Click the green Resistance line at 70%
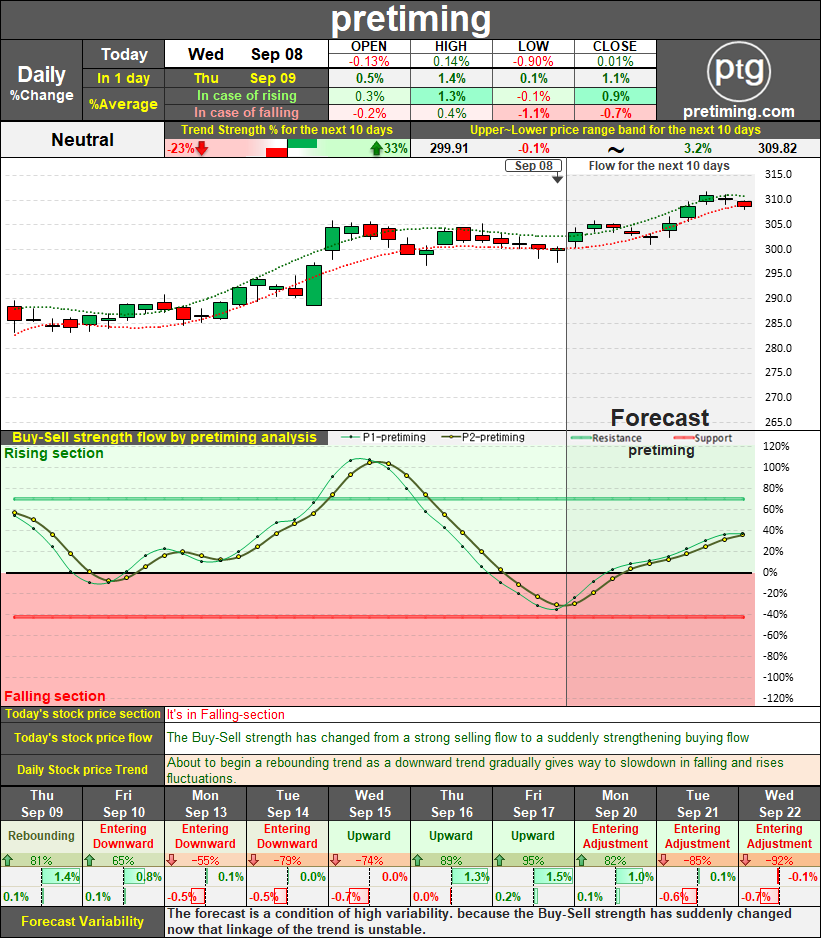Image resolution: width=821 pixels, height=938 pixels. pyautogui.click(x=379, y=499)
